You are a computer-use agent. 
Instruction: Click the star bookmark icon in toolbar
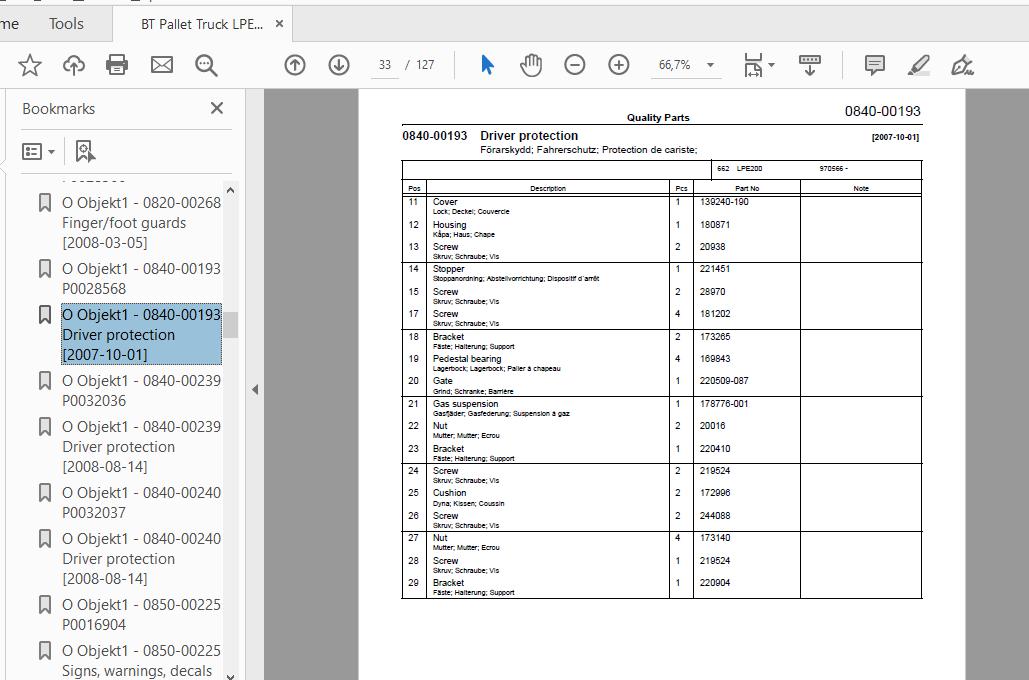tap(30, 65)
